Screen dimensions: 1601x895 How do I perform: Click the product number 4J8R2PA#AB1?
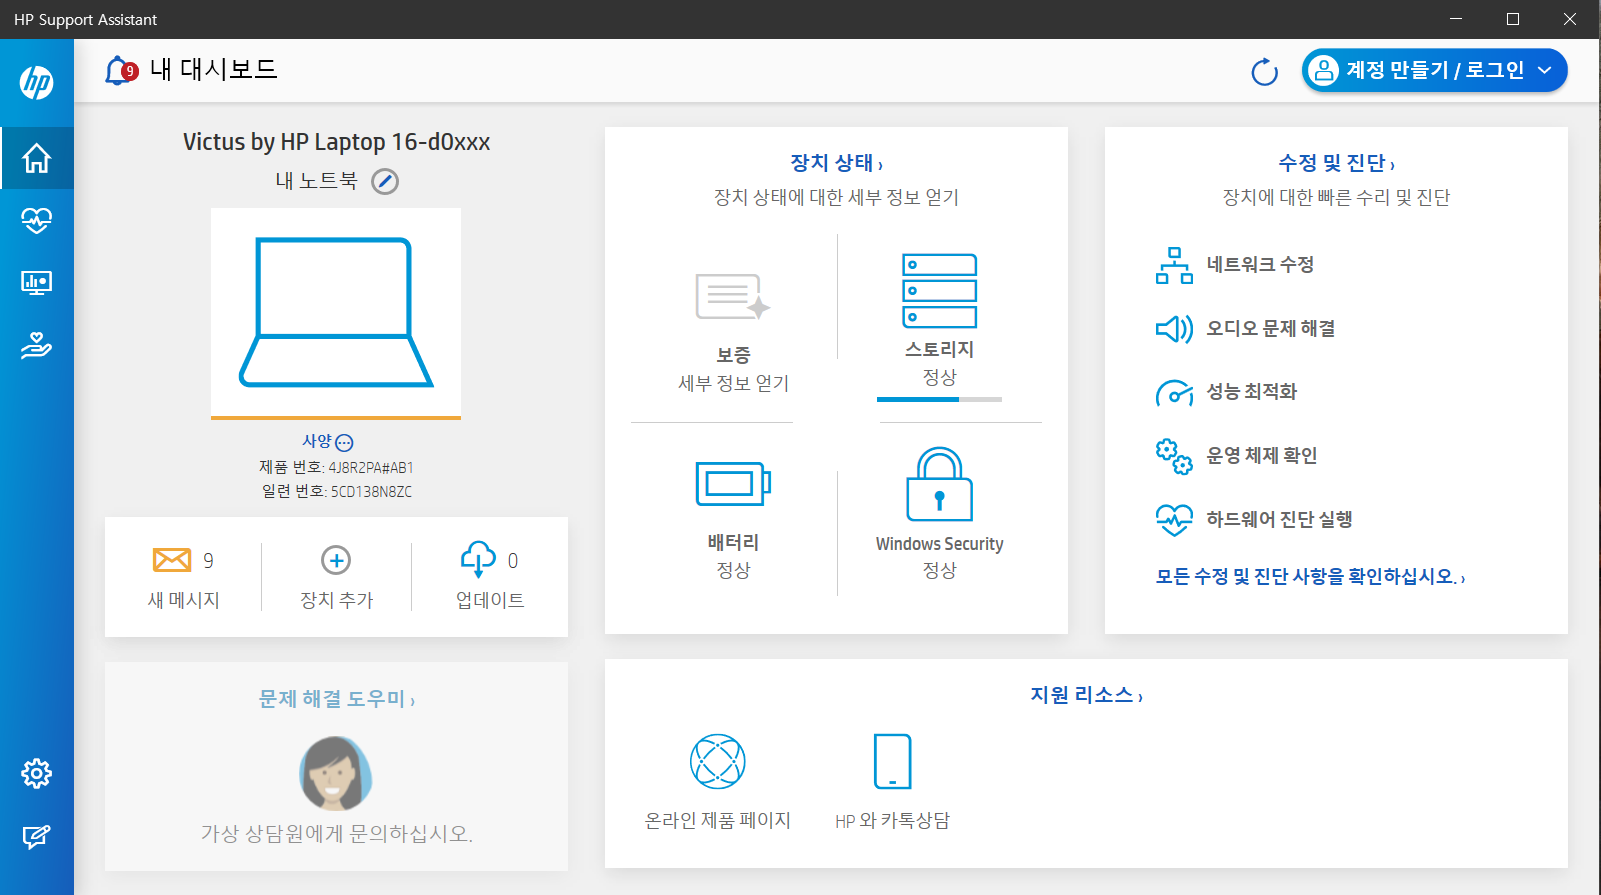click(x=371, y=467)
